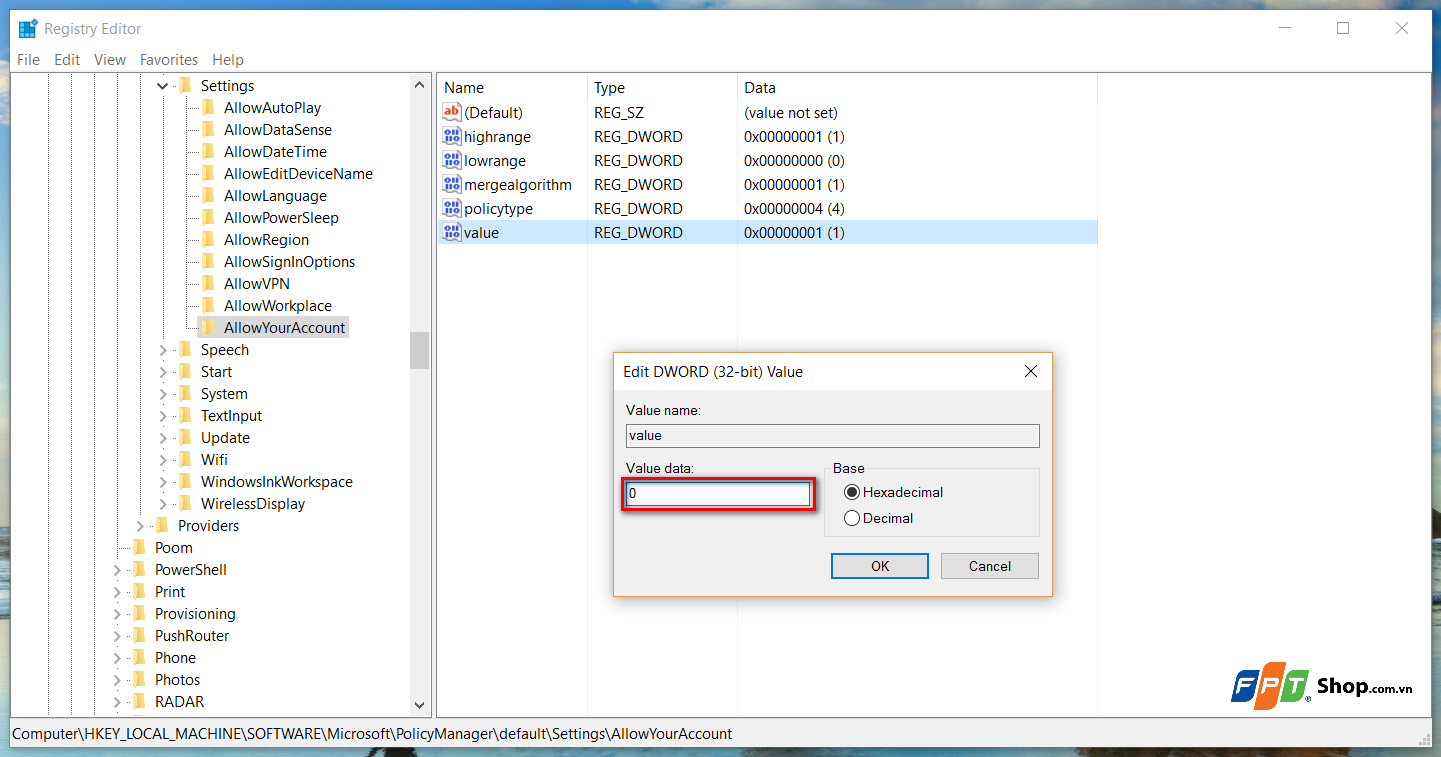Viewport: 1441px width, 757px height.
Task: Open the Favorites menu
Action: click(168, 59)
